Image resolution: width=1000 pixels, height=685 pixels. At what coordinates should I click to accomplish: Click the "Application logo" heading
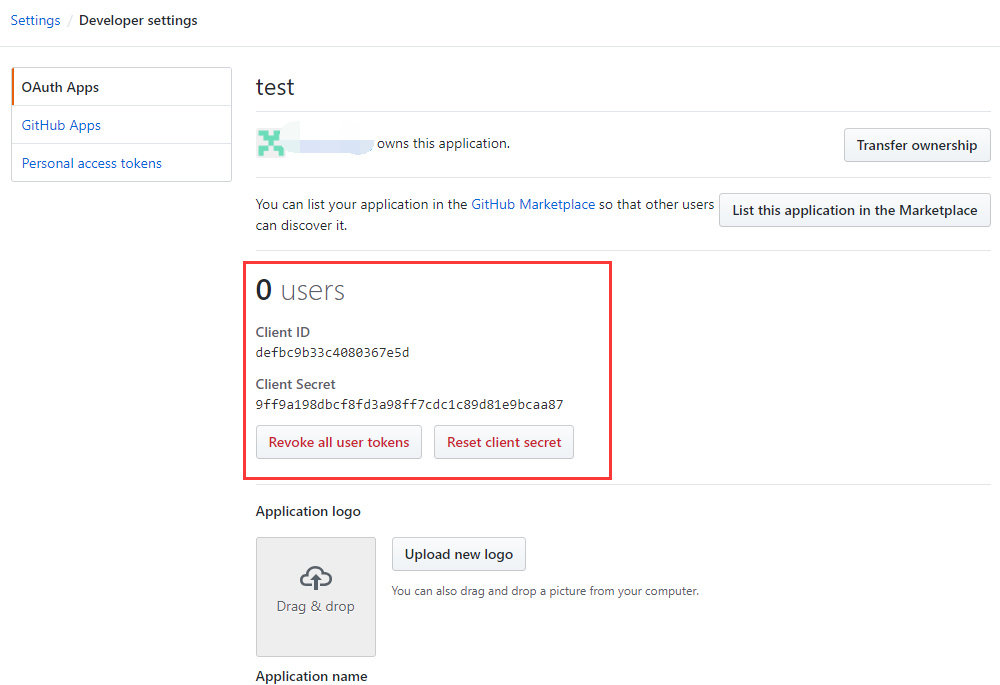coord(308,511)
